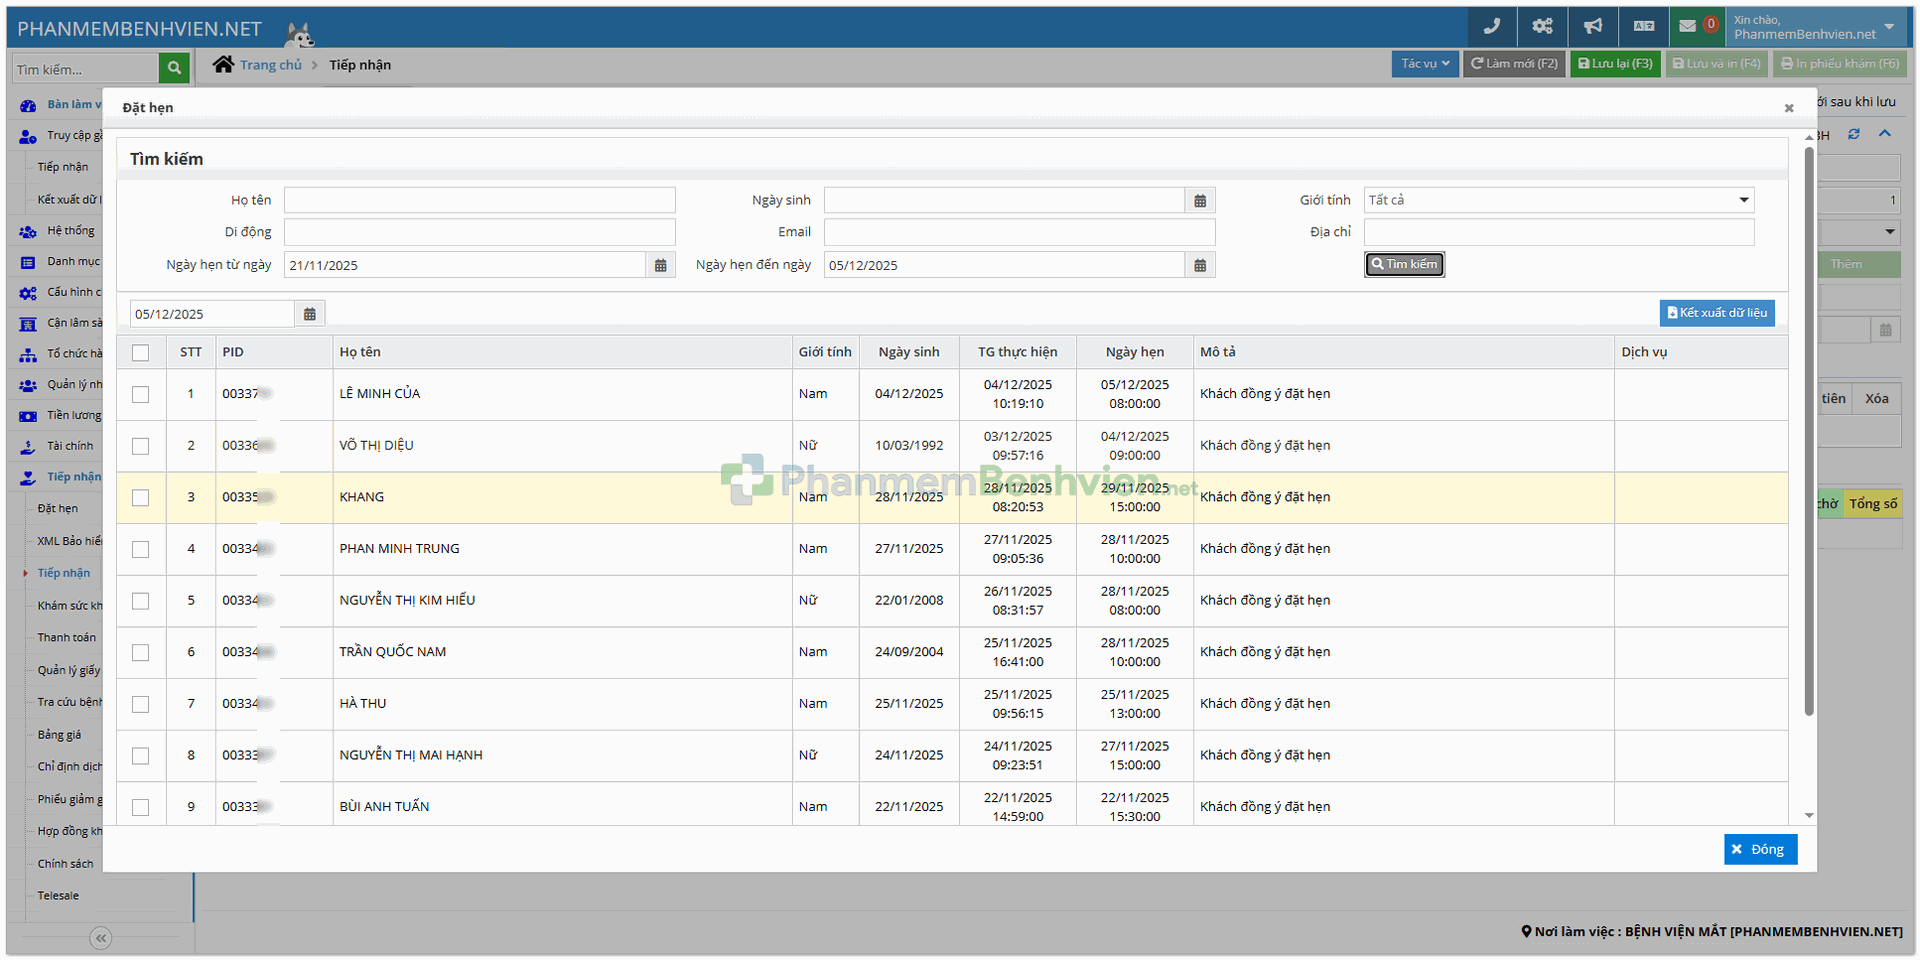Click the phone icon in top header
Viewport: 1920px width, 960px height.
pyautogui.click(x=1491, y=27)
